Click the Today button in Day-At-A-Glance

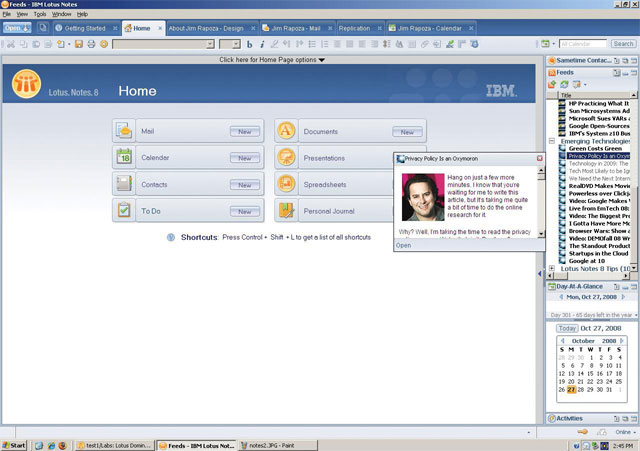(x=567, y=328)
